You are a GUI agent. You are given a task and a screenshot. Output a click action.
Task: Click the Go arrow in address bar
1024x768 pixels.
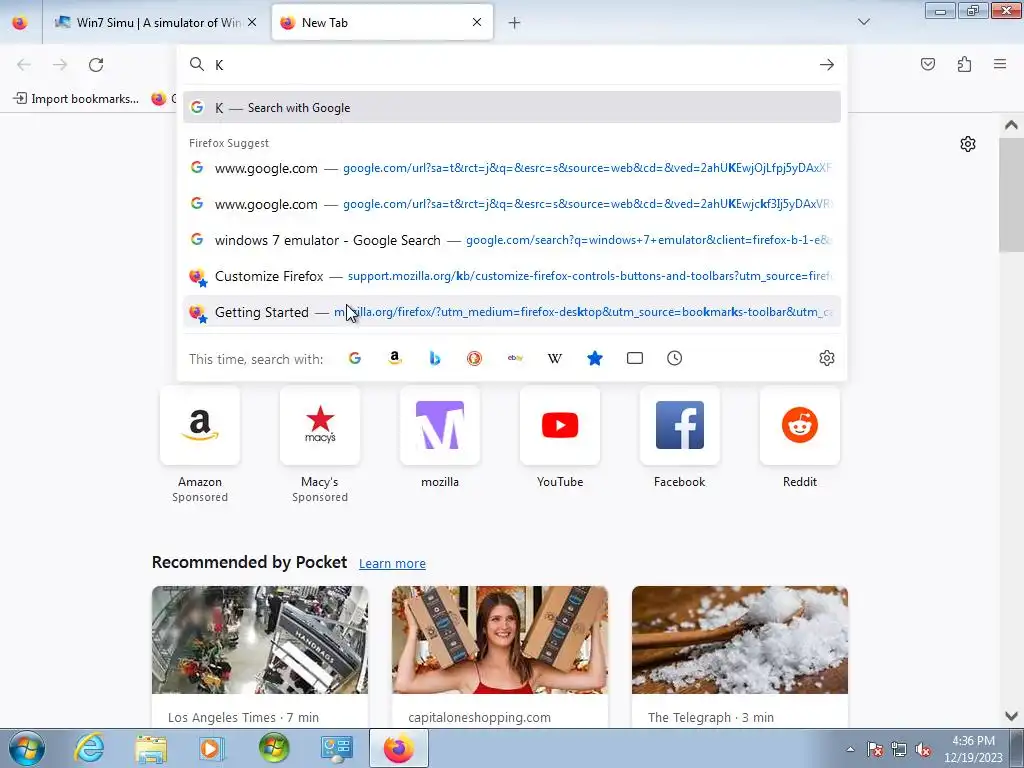[x=827, y=65]
